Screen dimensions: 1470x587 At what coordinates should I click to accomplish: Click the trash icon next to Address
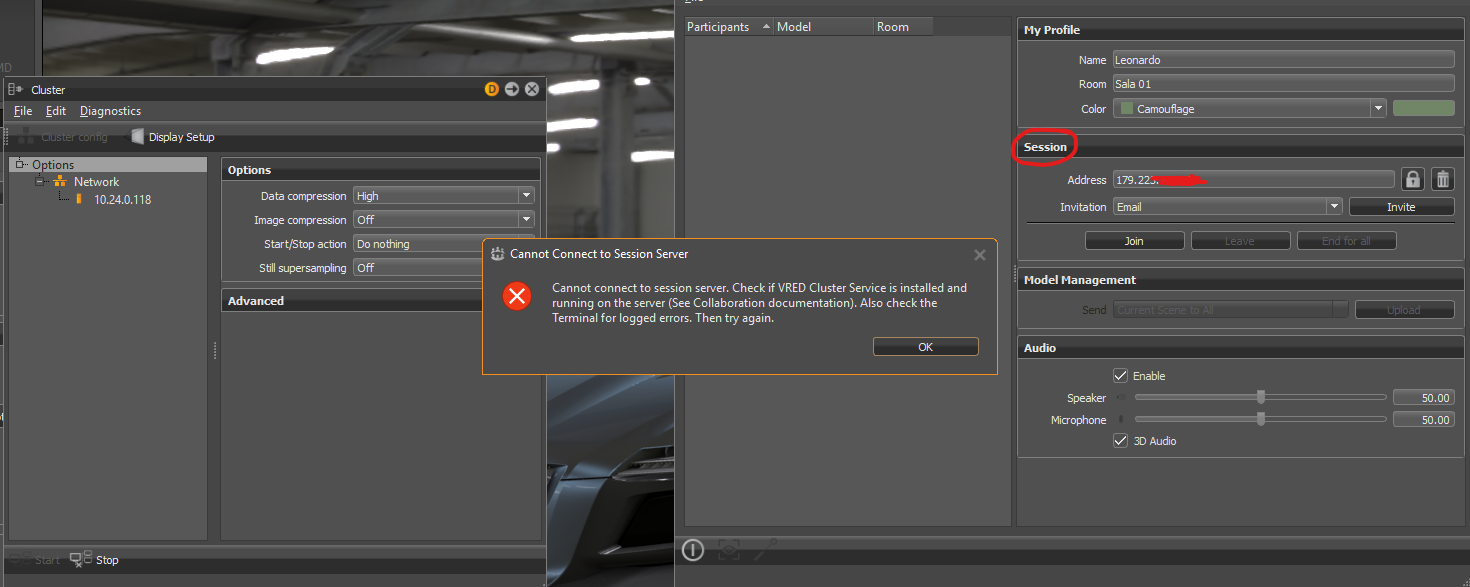(x=1442, y=179)
